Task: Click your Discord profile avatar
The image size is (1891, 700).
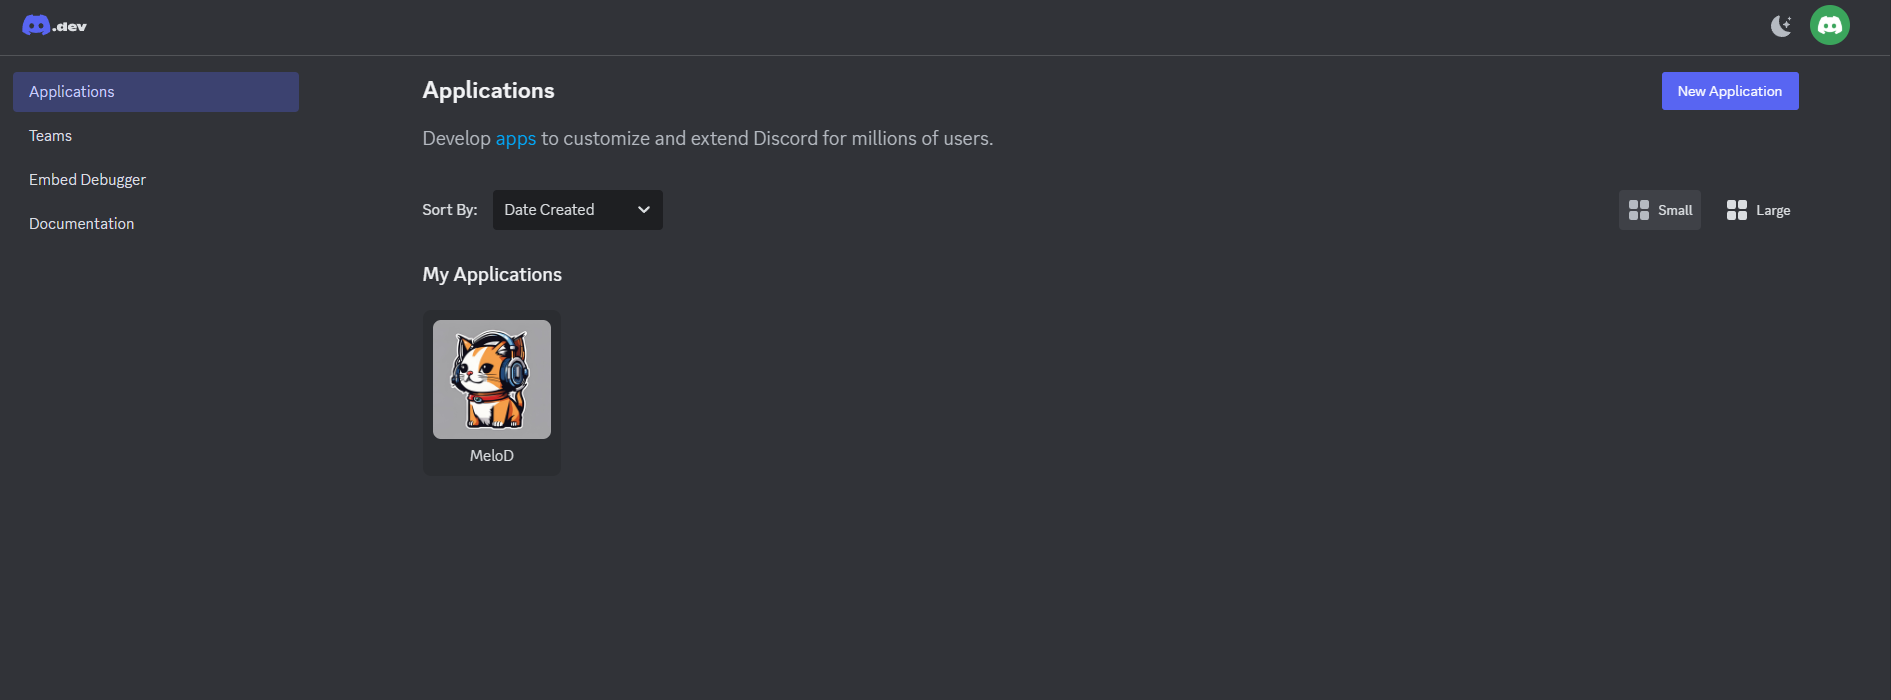Action: point(1830,25)
